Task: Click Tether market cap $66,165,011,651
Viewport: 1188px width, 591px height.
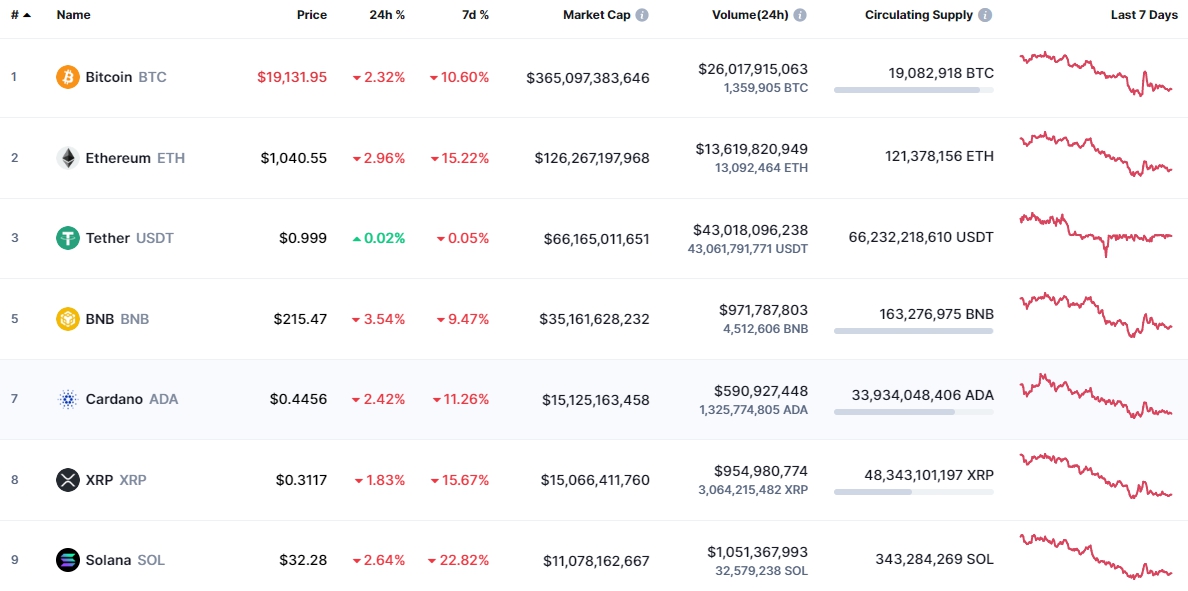Action: (x=596, y=239)
